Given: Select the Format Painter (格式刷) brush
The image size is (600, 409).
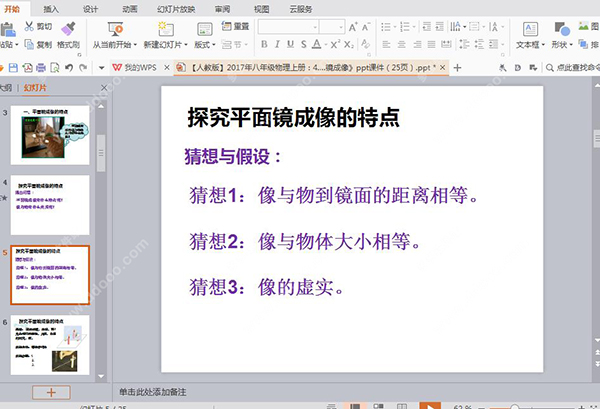Looking at the screenshot, I should (68, 28).
